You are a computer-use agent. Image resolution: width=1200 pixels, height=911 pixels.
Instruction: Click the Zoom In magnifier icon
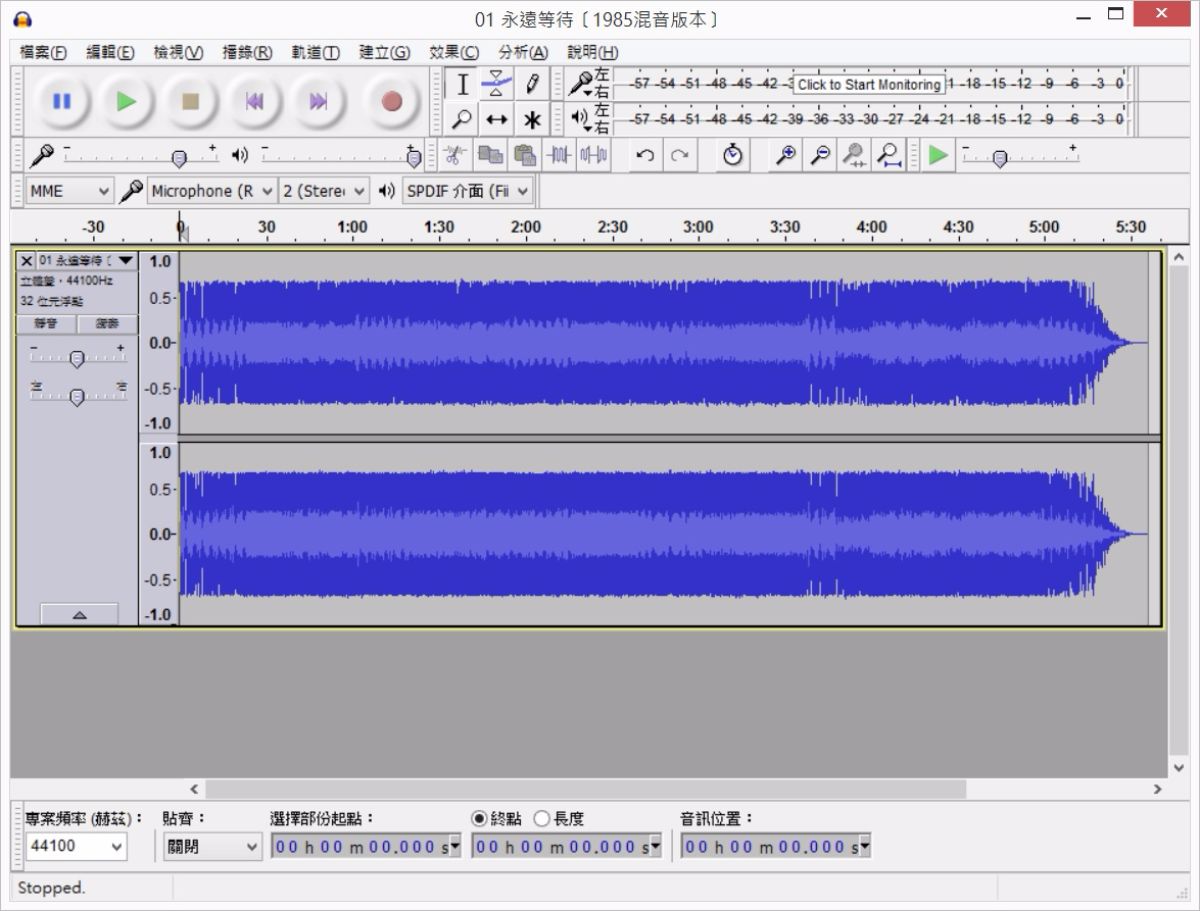coord(786,155)
